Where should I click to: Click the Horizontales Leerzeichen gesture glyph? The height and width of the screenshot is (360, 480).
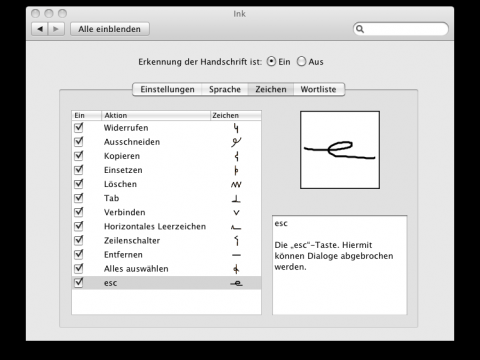pyautogui.click(x=236, y=227)
